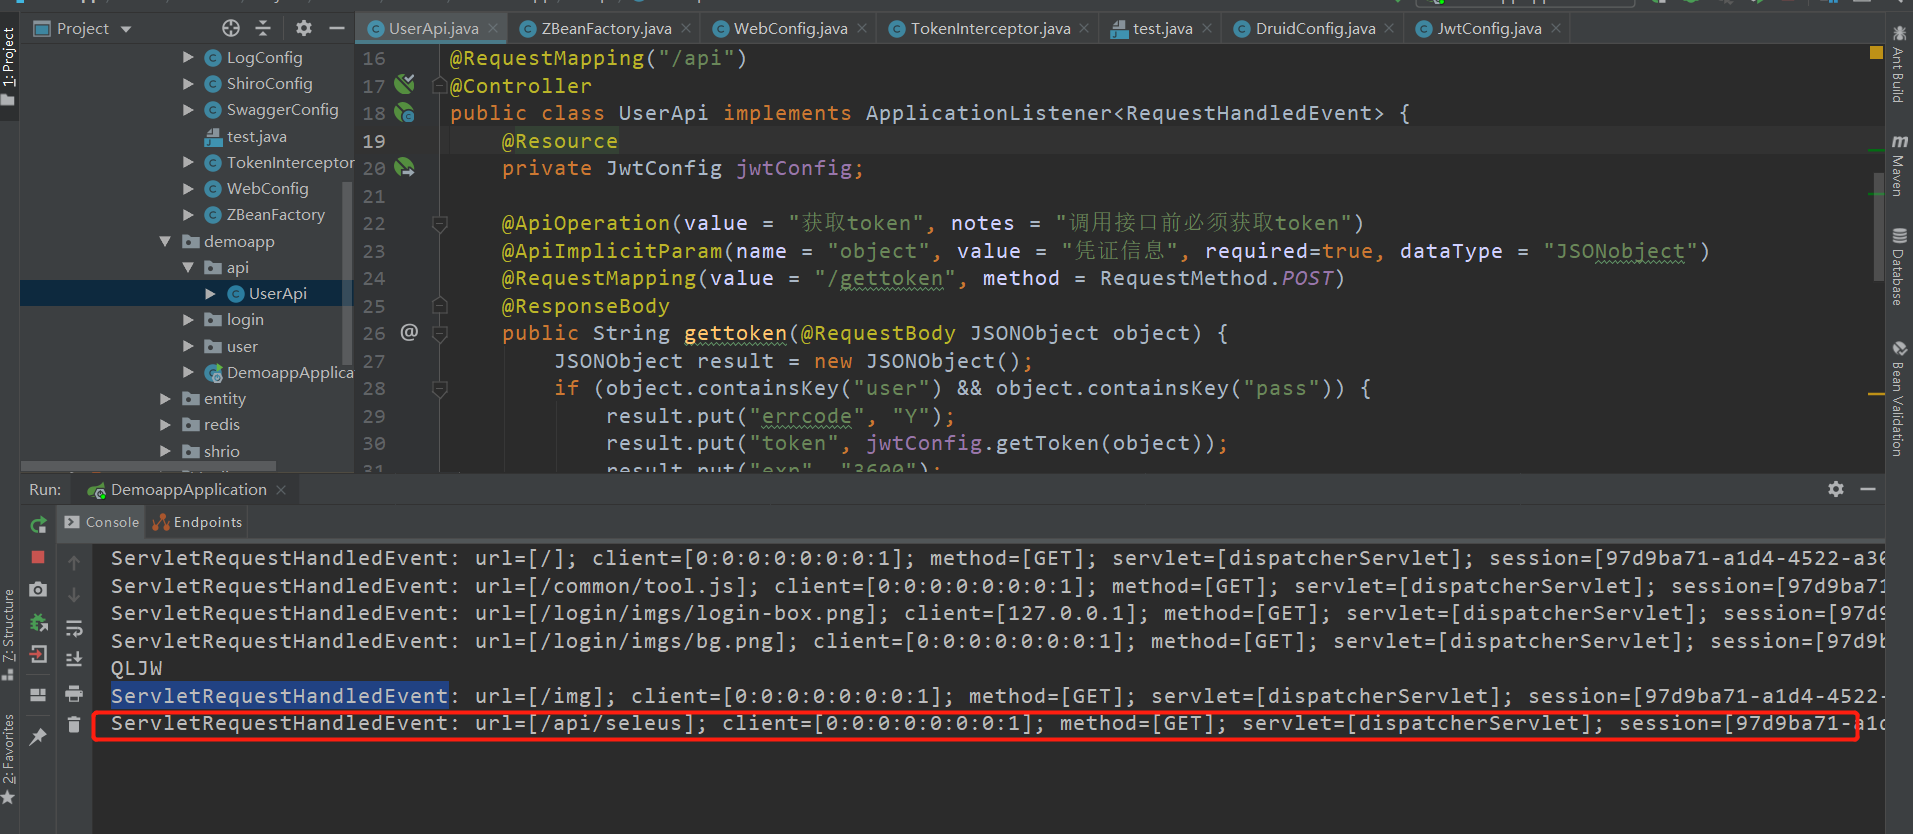Toggle the 1: Project side panel button
This screenshot has height=834, width=1913.
[9, 66]
